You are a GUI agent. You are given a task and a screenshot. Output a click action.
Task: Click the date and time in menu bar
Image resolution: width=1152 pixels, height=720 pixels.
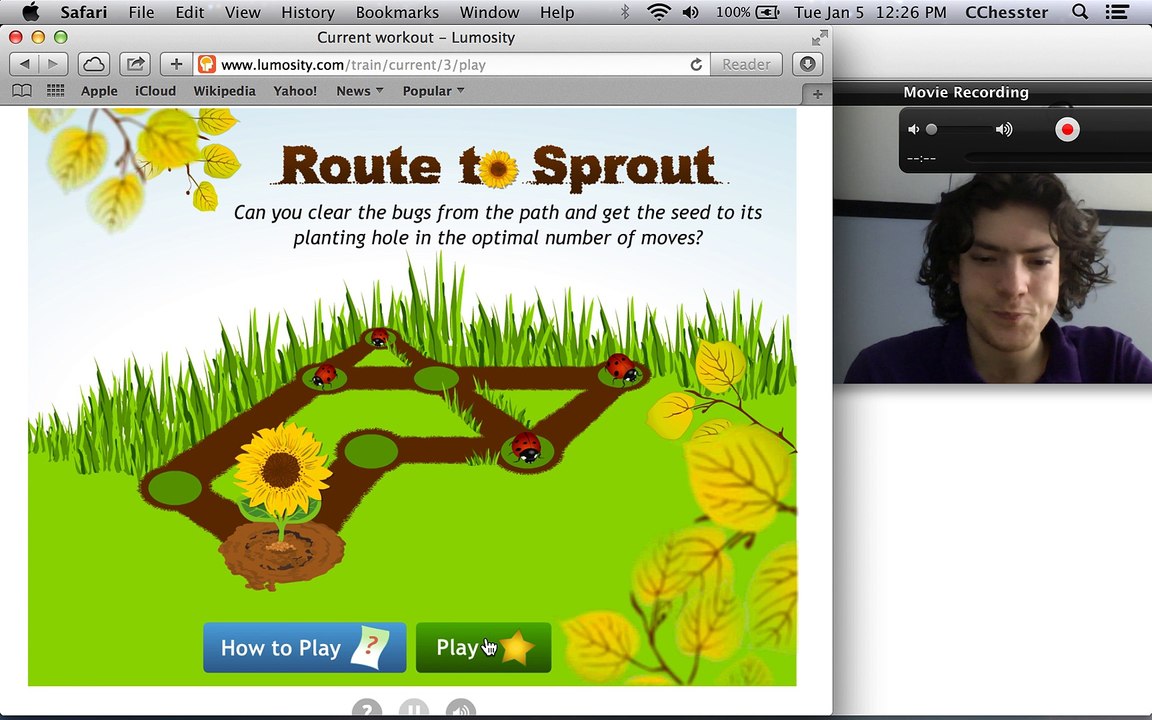click(x=870, y=12)
